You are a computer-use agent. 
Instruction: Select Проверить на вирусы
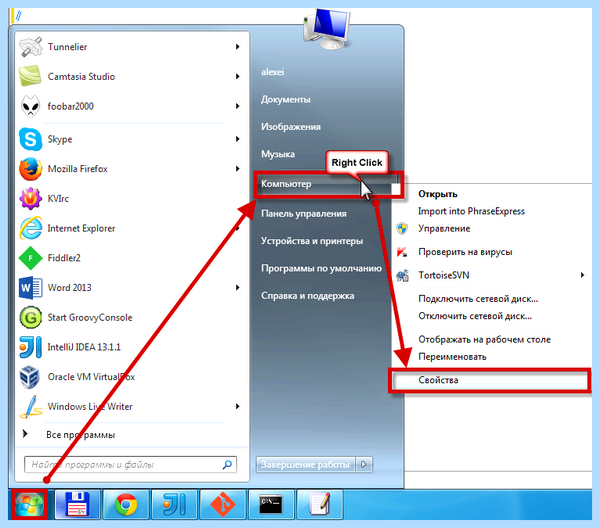465,252
